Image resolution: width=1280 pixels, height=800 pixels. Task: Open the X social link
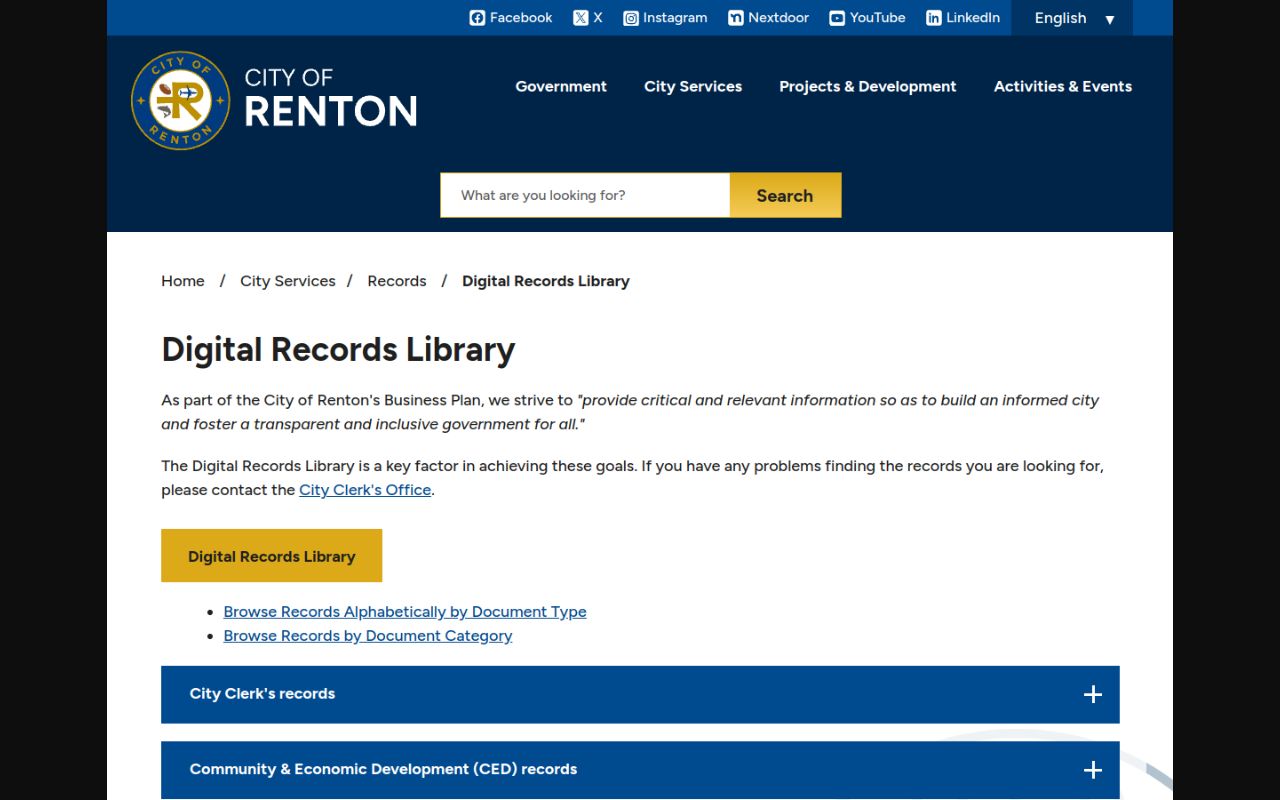(x=588, y=18)
